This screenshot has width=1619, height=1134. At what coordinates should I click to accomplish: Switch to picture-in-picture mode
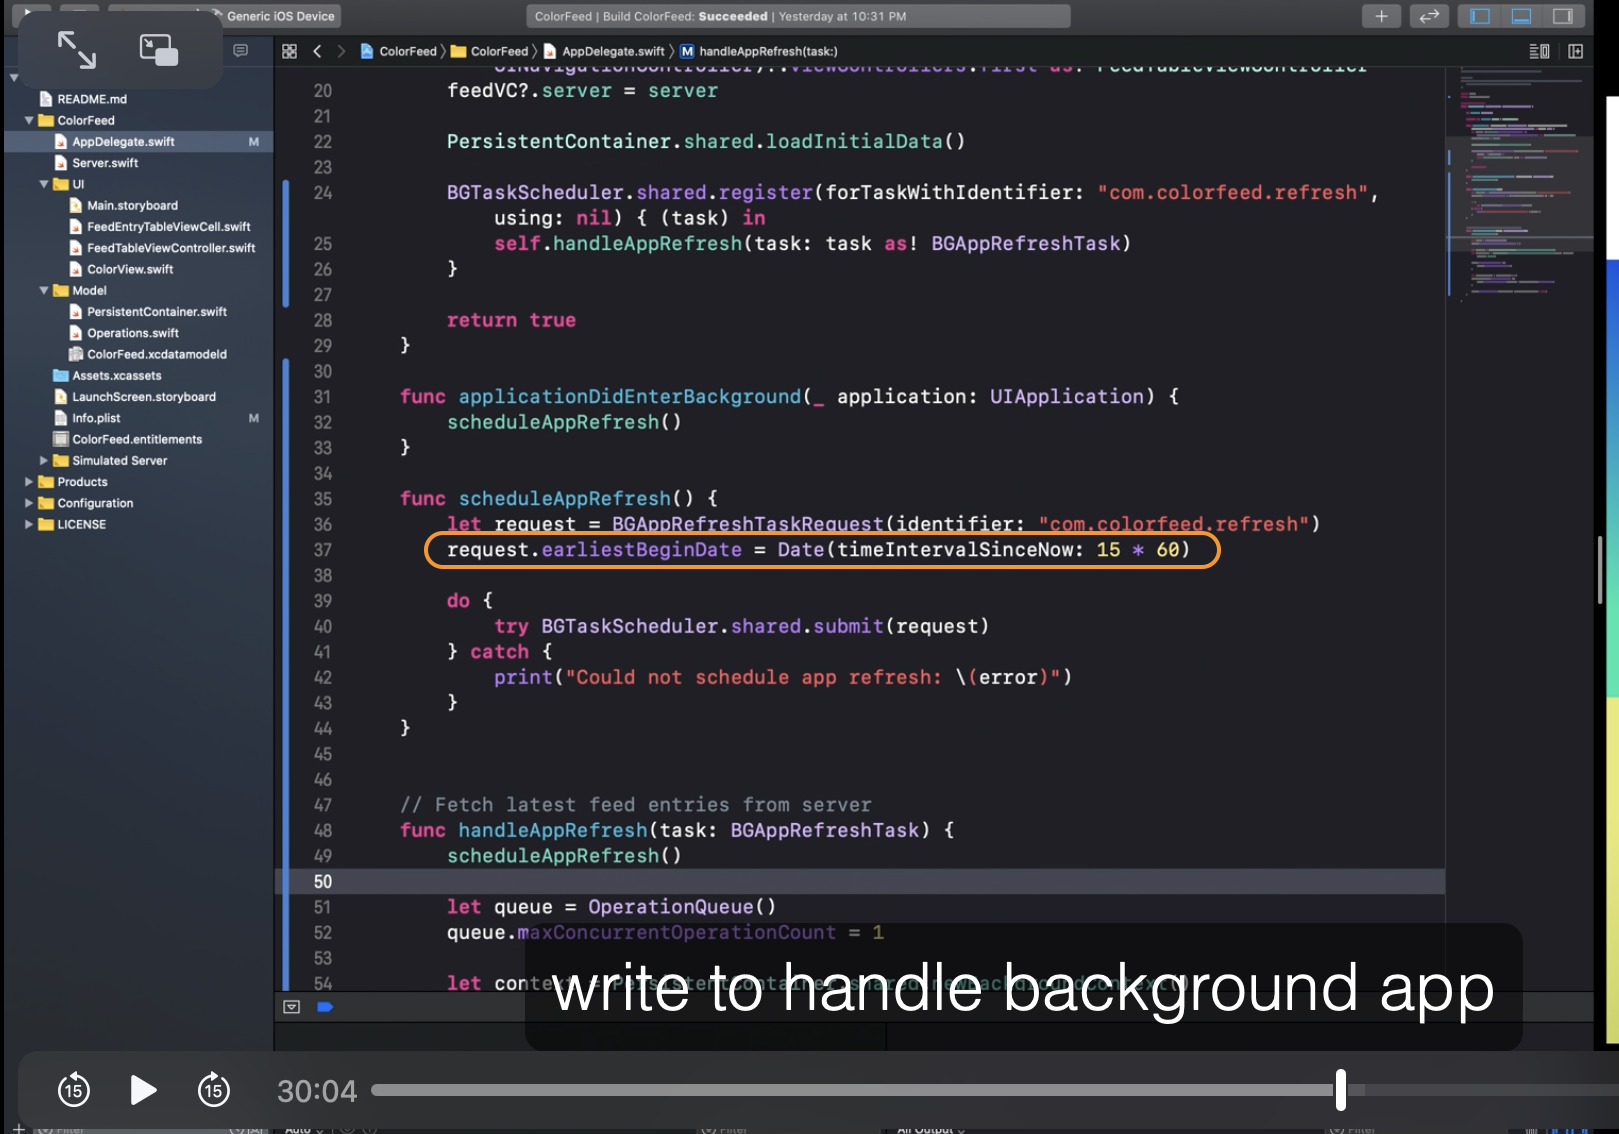(158, 50)
